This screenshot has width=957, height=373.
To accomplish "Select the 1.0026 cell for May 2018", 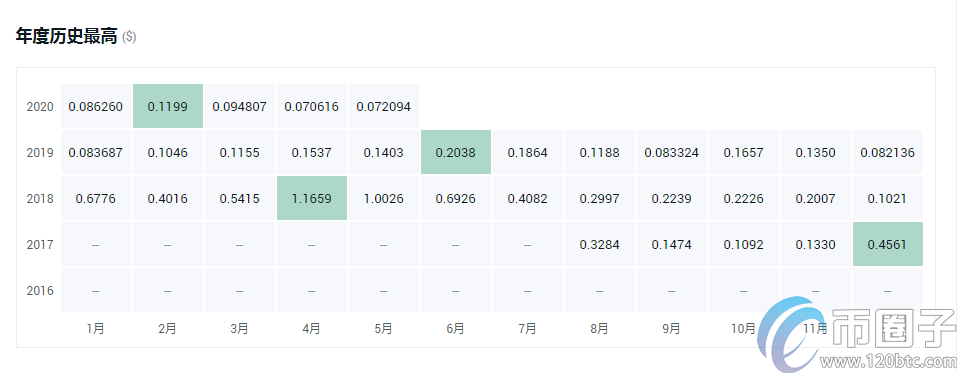I will pos(383,198).
